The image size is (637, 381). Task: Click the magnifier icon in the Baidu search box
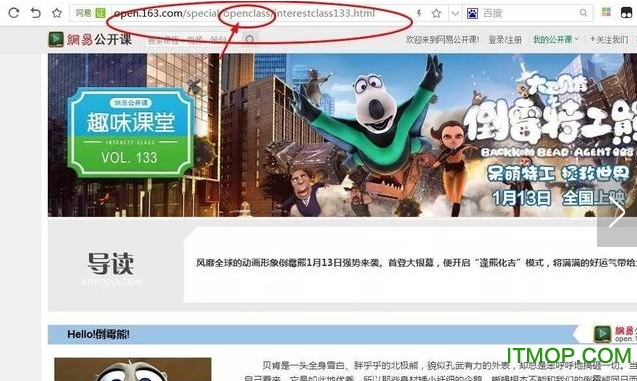coord(583,13)
